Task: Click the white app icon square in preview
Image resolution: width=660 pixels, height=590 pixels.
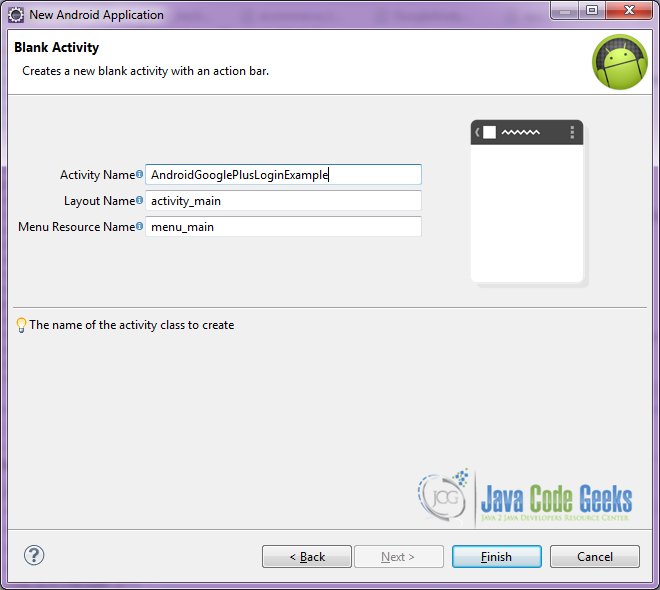Action: (489, 132)
